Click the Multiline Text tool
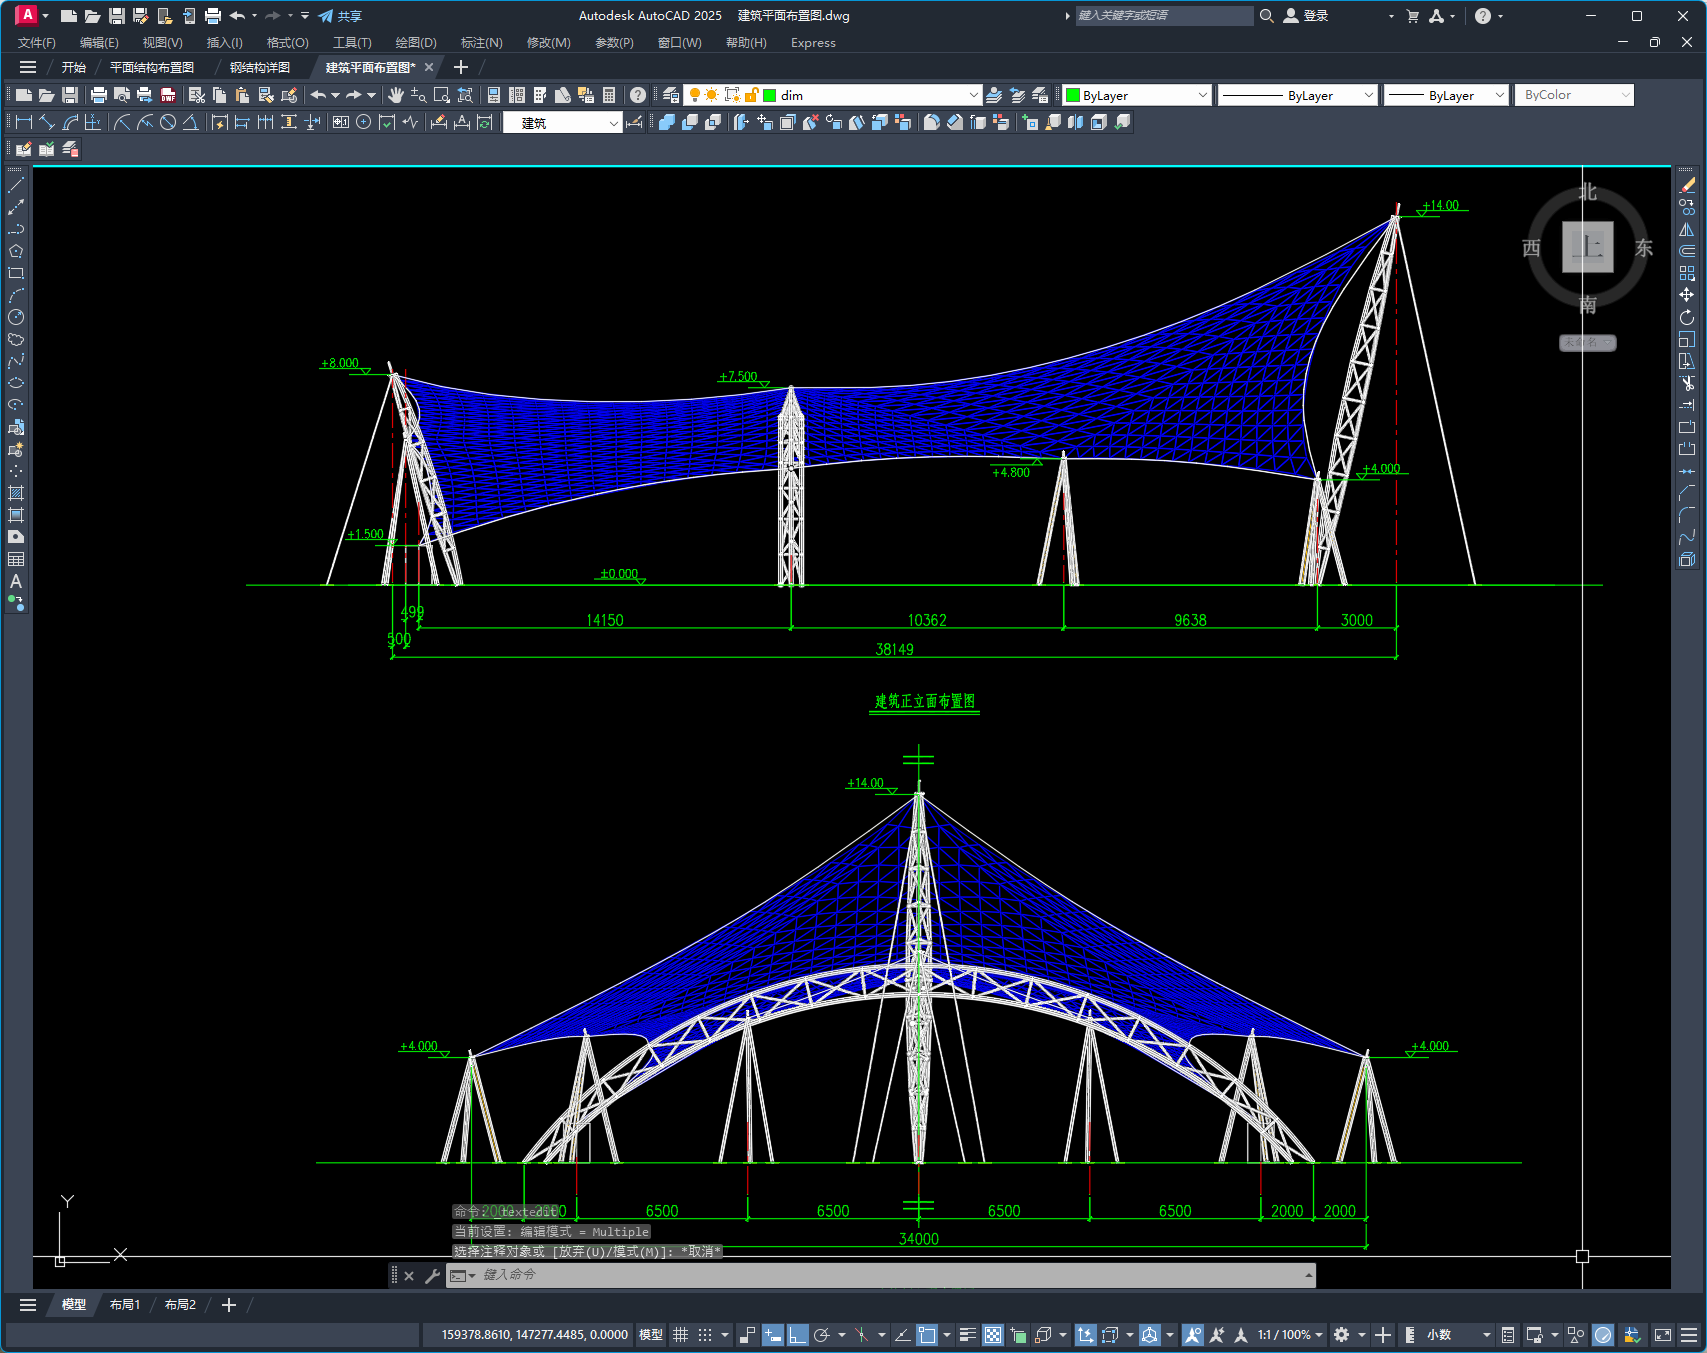Screen dimensions: 1707x1353 16,581
